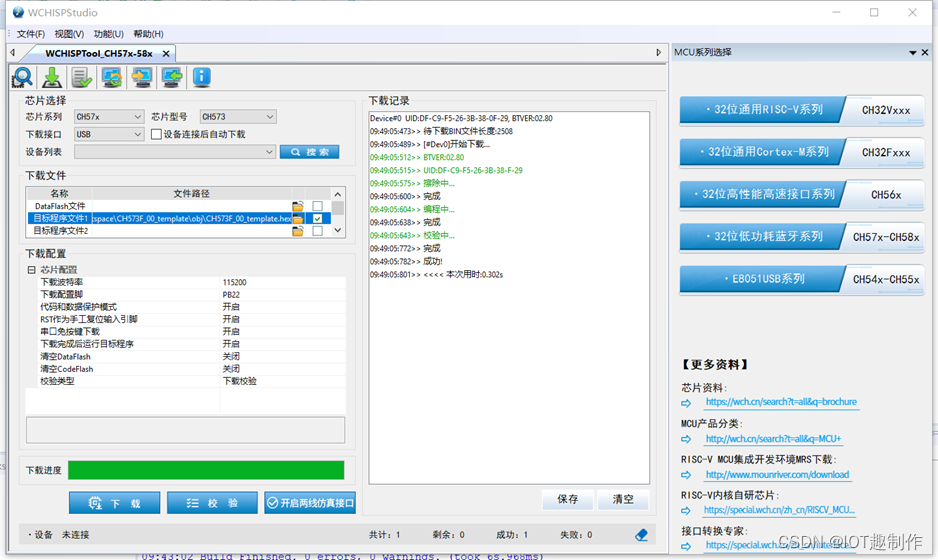Open 下载接口 dropdown showing USB
938x560 pixels.
pyautogui.click(x=109, y=134)
